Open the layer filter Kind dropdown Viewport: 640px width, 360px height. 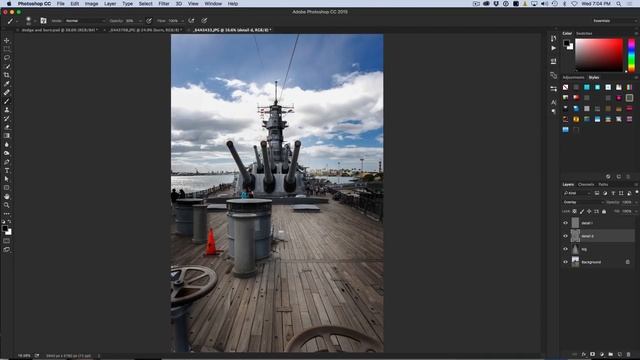[577, 193]
